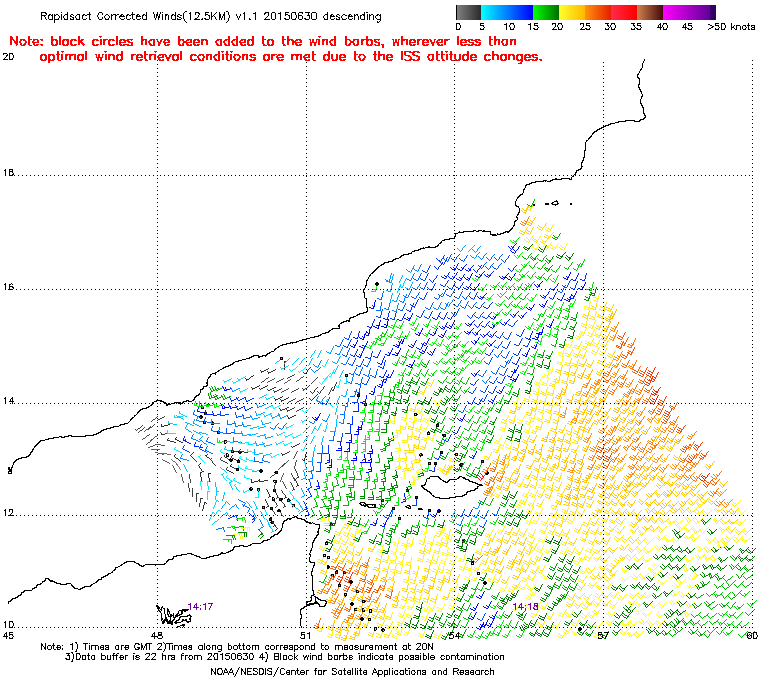
Task: Click the latitude label 10
Action: (x=8, y=625)
